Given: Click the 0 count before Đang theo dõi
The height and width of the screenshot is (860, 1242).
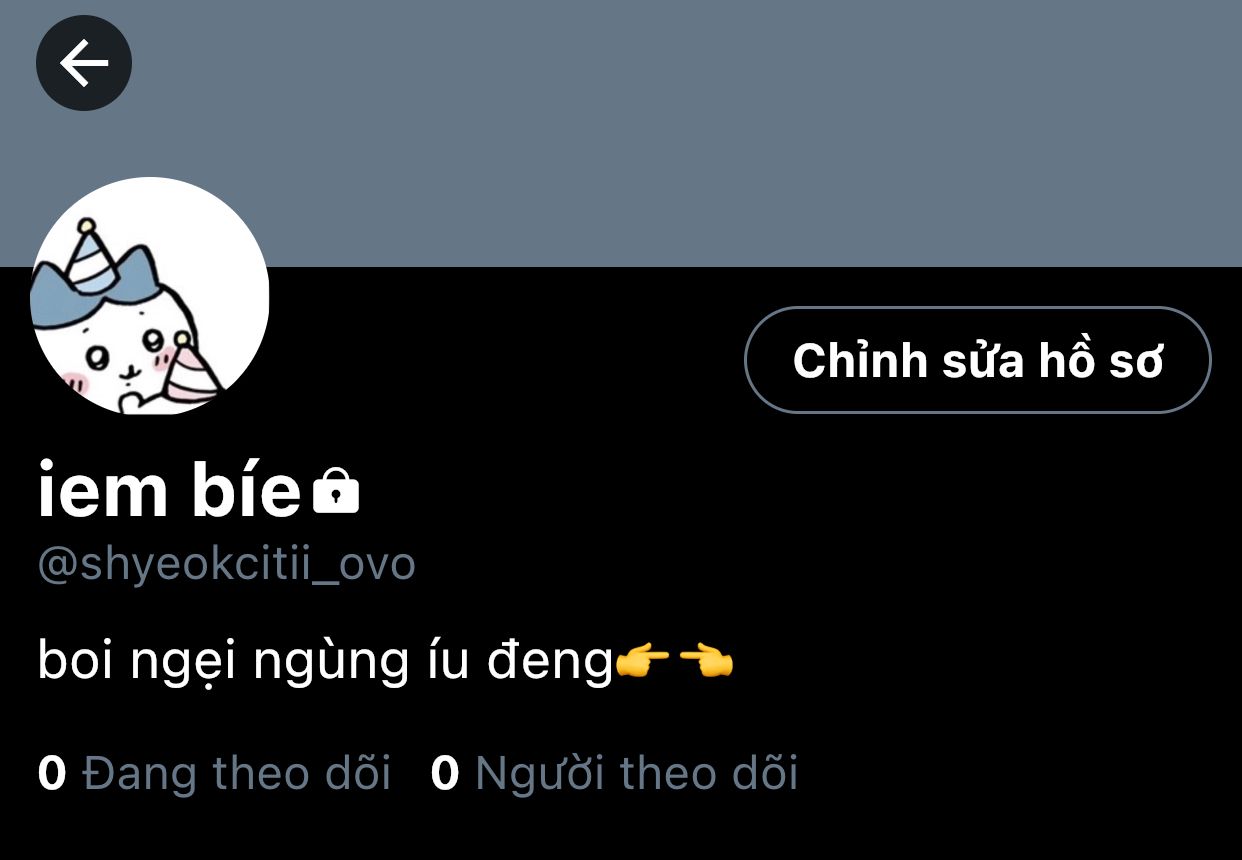Looking at the screenshot, I should 52,773.
